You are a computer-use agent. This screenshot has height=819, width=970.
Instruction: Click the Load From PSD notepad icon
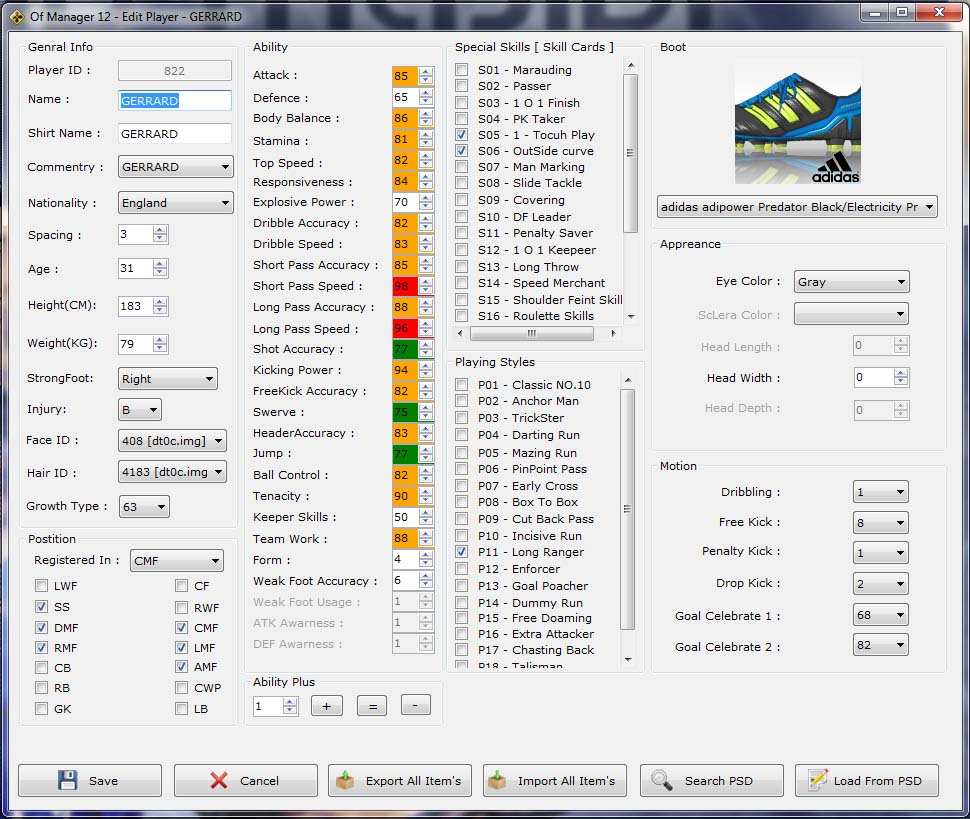point(817,781)
